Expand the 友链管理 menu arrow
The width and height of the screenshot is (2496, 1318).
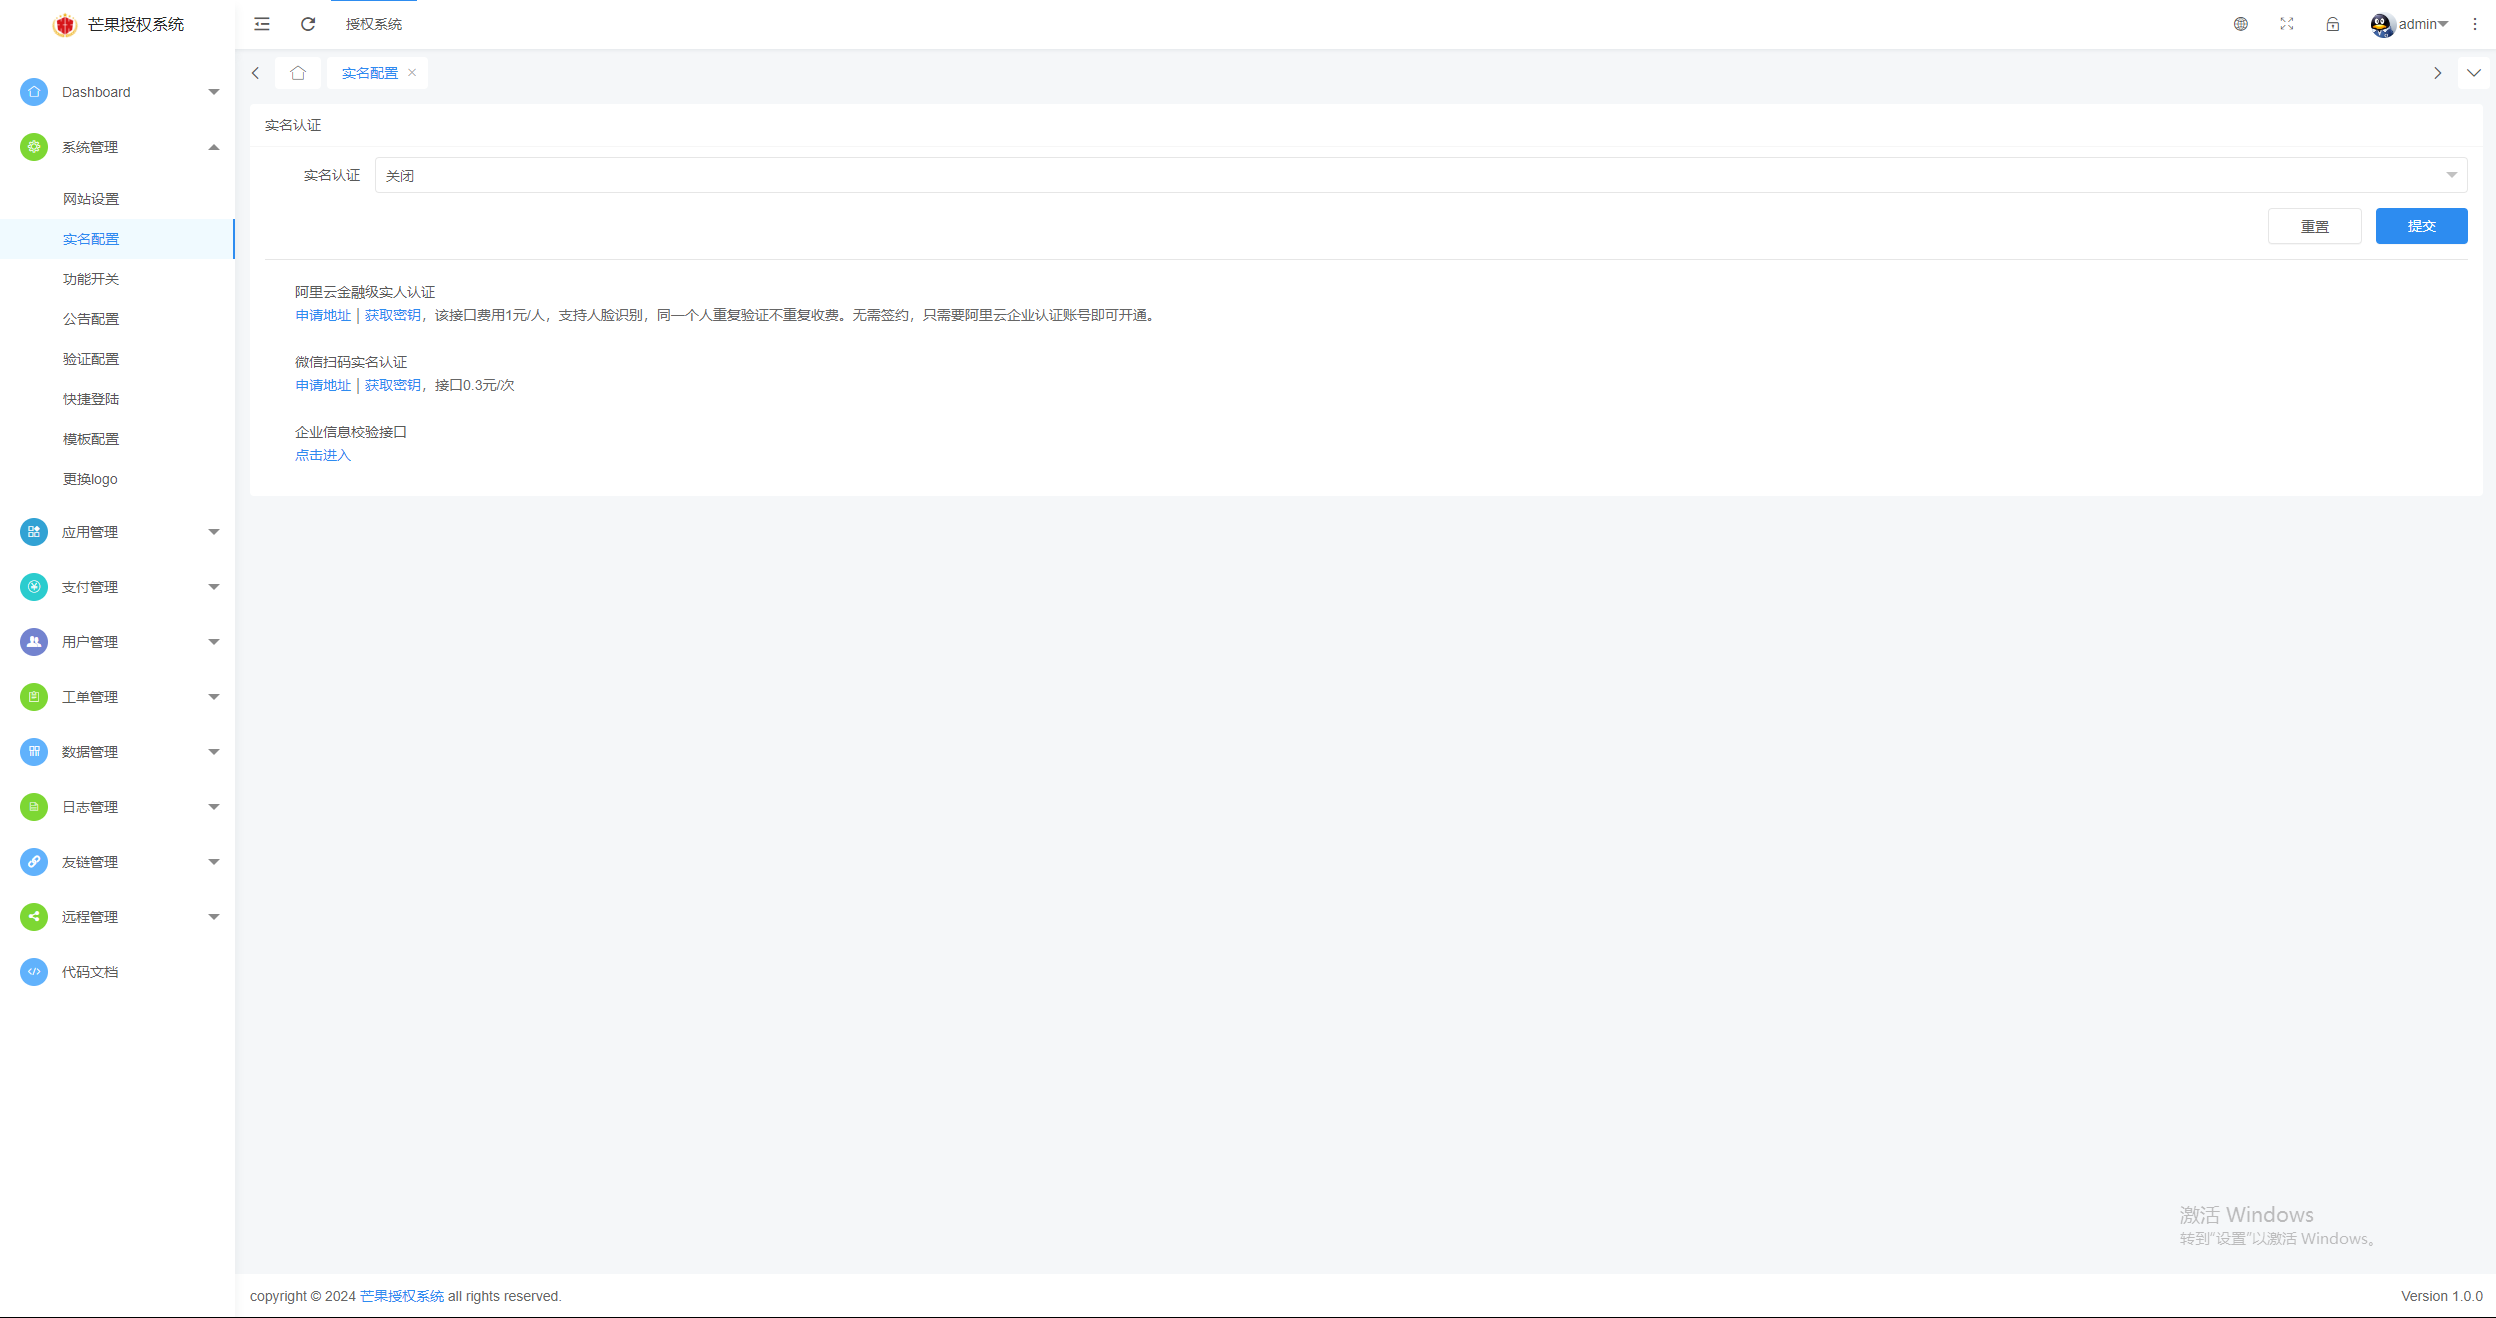[x=214, y=862]
